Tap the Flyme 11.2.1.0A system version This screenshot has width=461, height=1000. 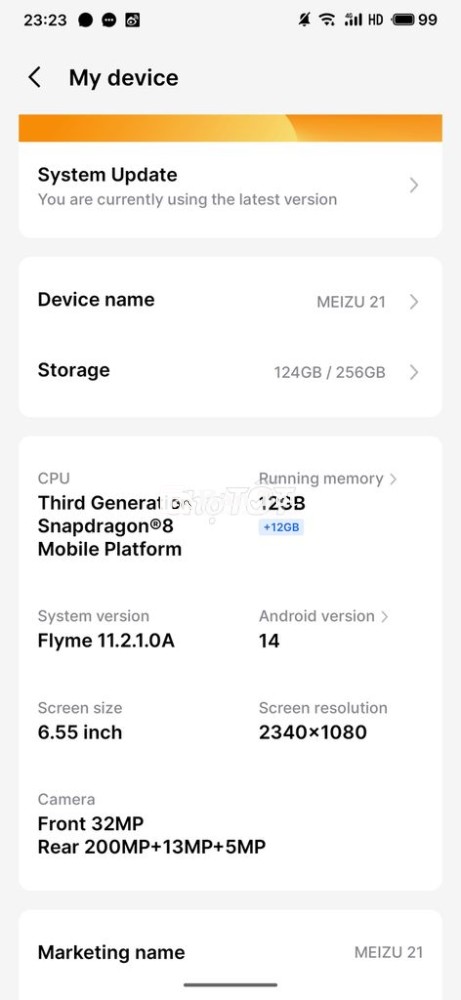coord(106,640)
